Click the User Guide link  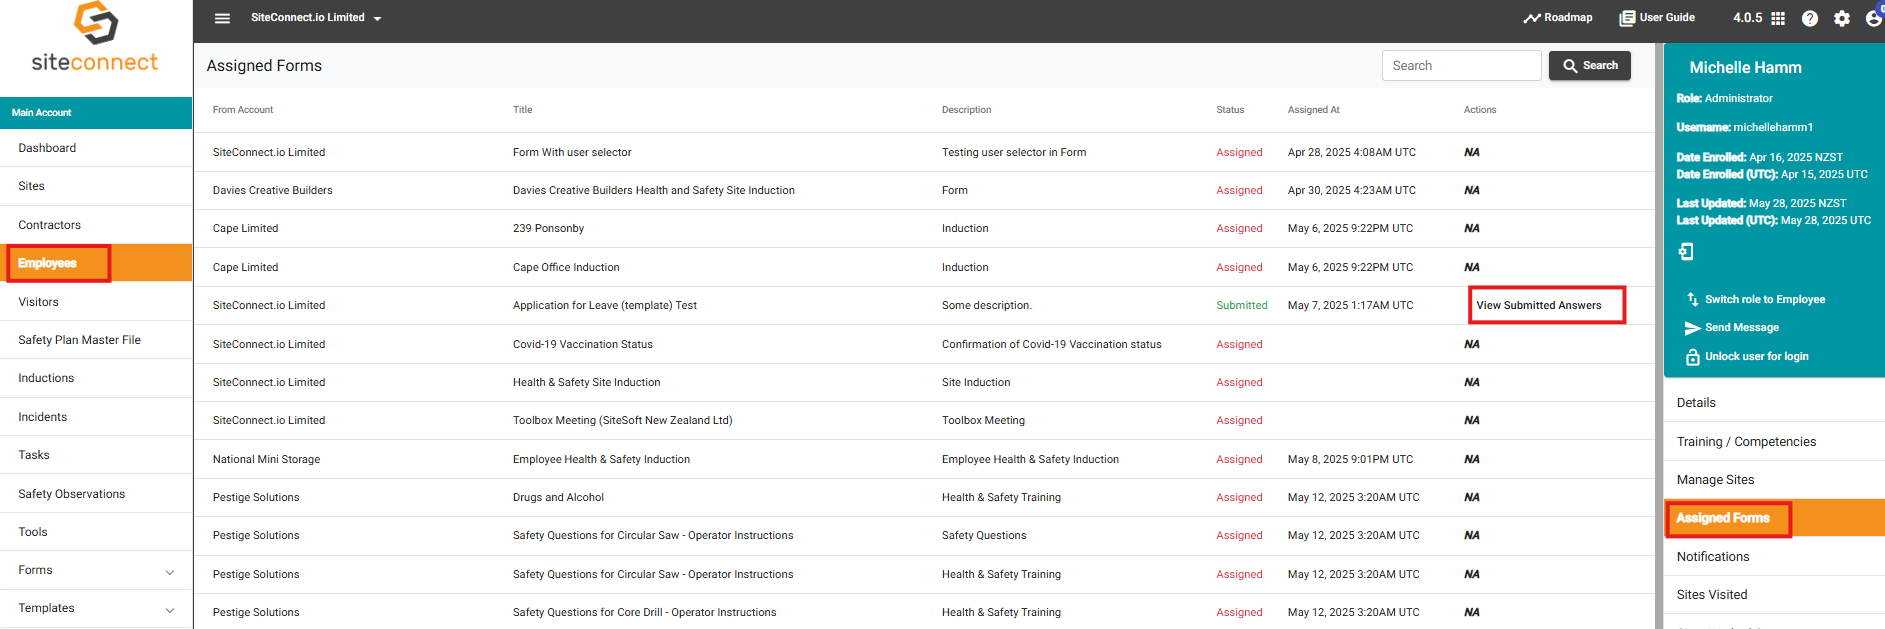click(x=1667, y=18)
